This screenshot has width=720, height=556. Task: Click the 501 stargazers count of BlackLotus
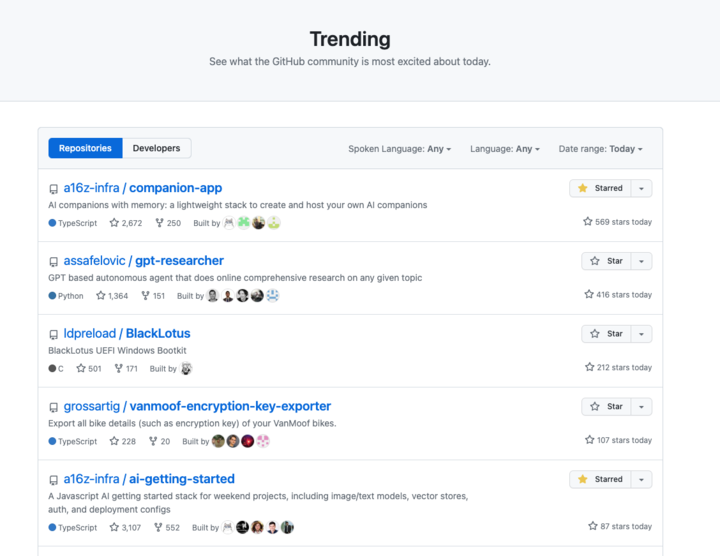89,368
